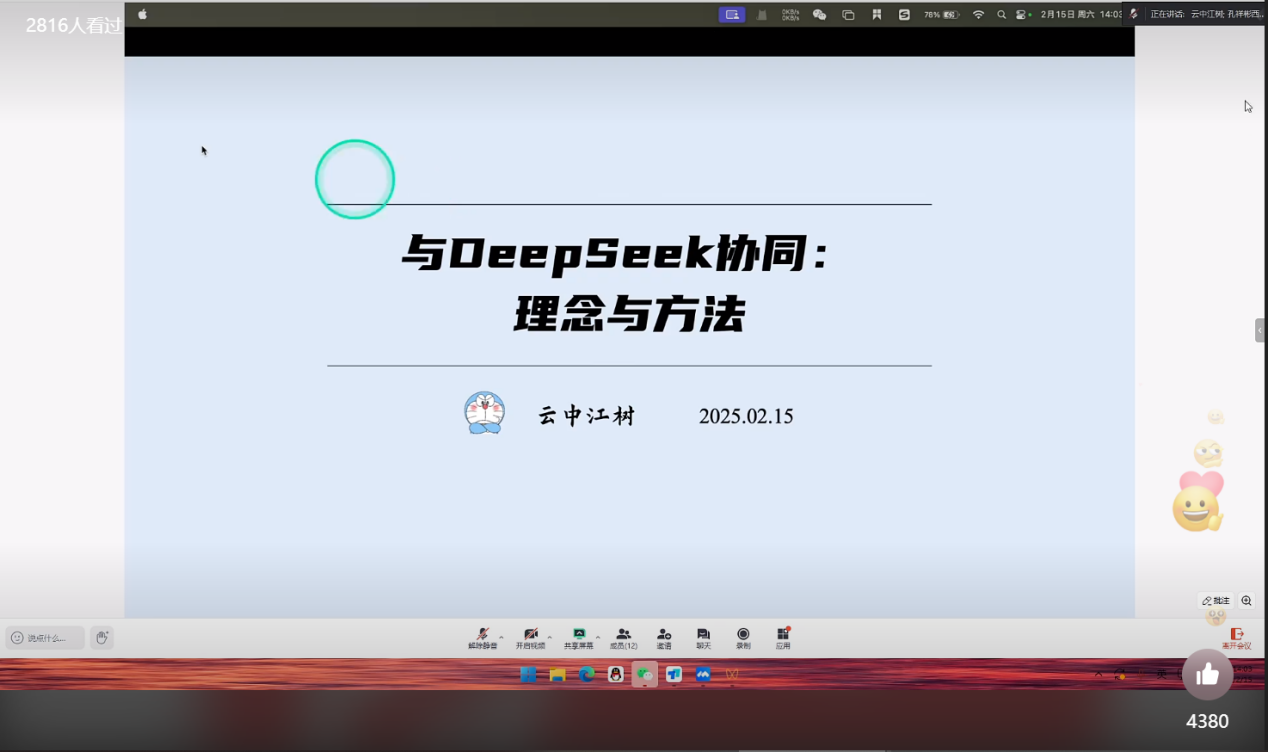This screenshot has width=1268, height=752.
Task: Open Control Center in the menu bar
Action: pos(1022,15)
